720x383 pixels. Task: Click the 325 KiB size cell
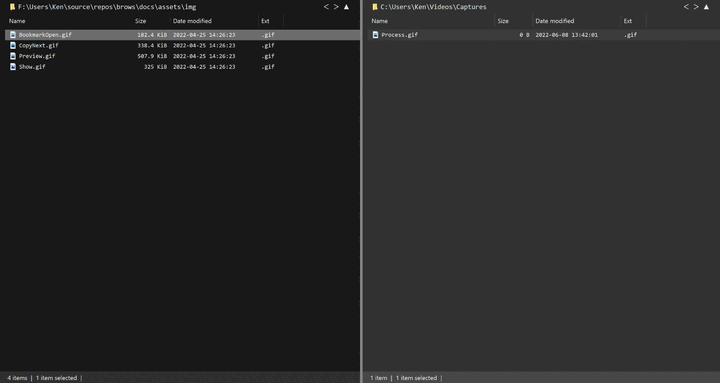coord(155,67)
